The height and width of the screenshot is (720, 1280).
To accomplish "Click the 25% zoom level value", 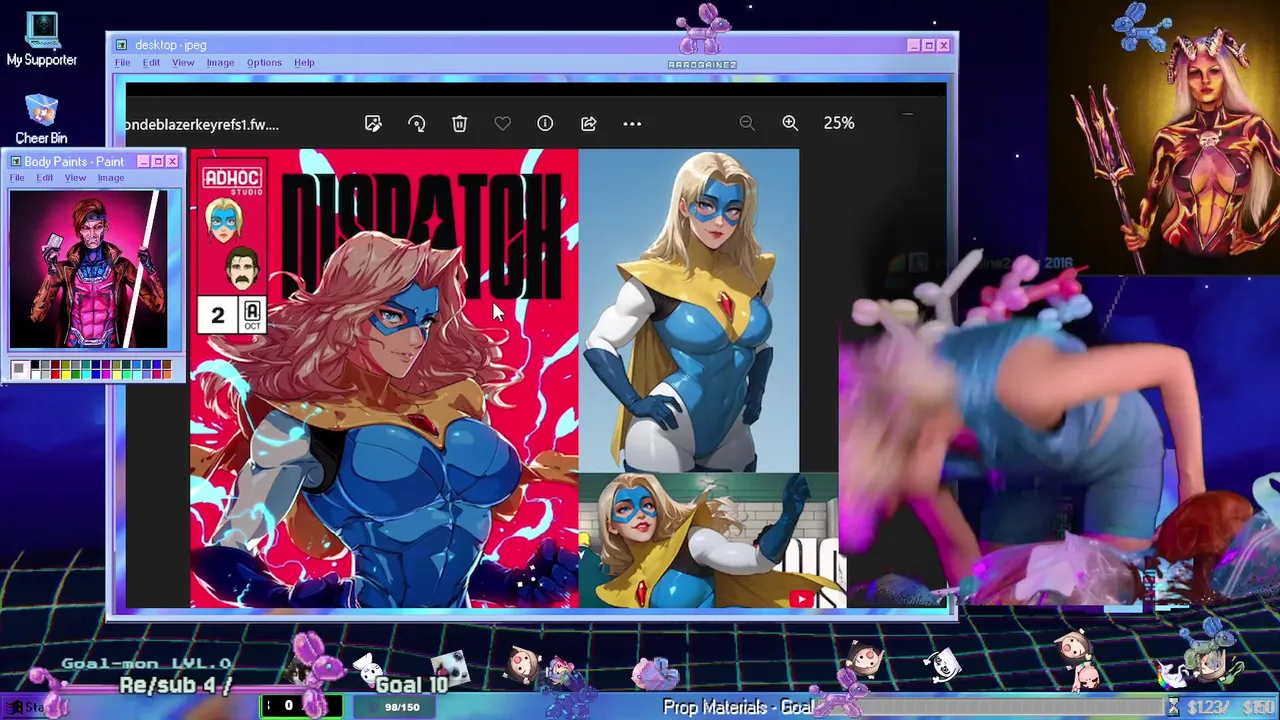I will [839, 122].
